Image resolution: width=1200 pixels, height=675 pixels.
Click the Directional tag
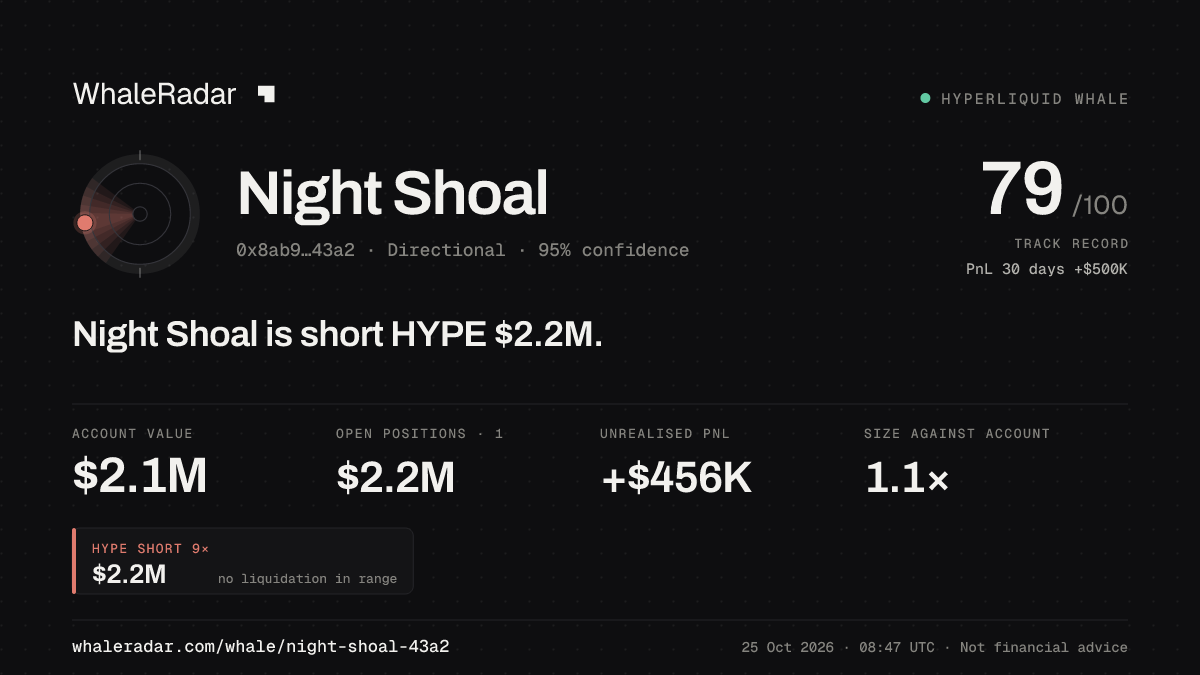(446, 250)
